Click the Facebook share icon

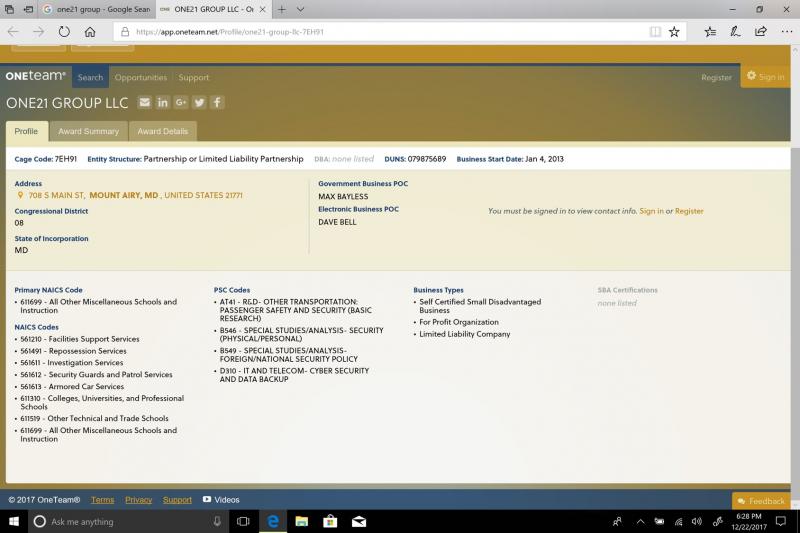(x=217, y=103)
